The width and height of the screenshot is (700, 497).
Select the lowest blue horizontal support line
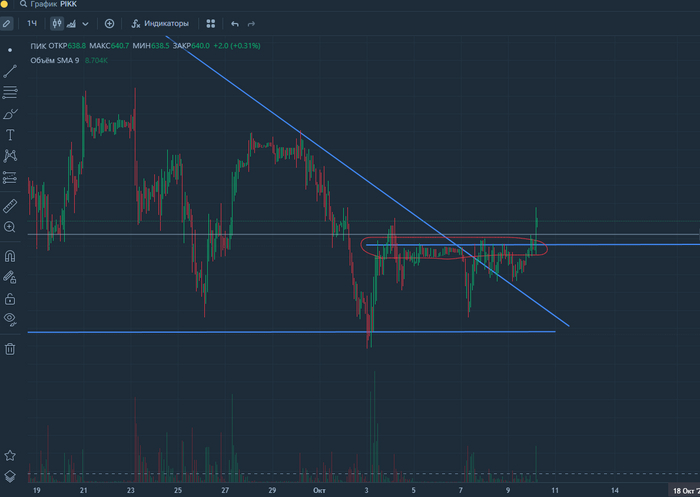(x=292, y=332)
